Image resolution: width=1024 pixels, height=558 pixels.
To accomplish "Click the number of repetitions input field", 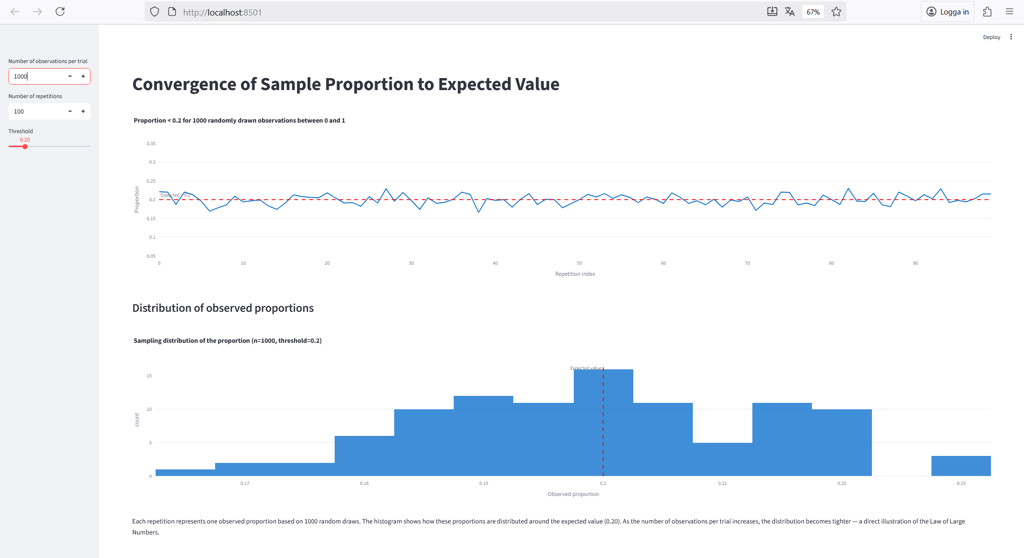I will point(37,111).
